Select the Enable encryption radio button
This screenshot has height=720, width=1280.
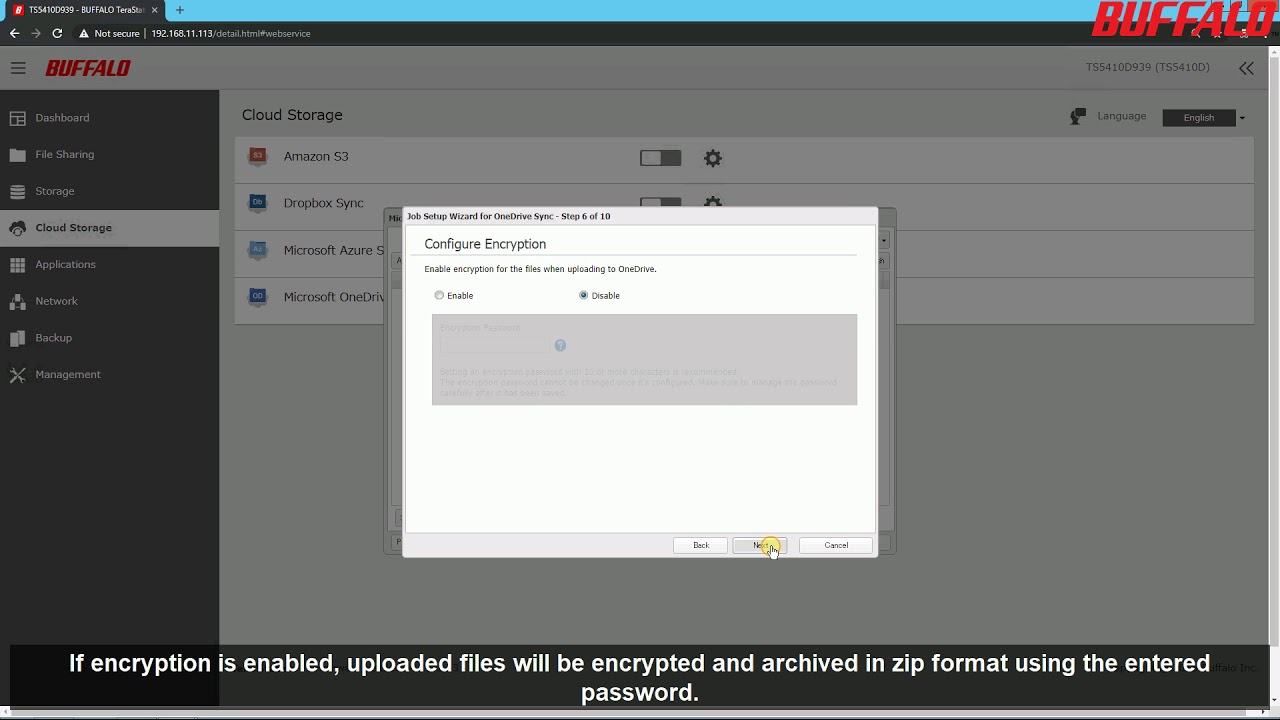point(439,295)
